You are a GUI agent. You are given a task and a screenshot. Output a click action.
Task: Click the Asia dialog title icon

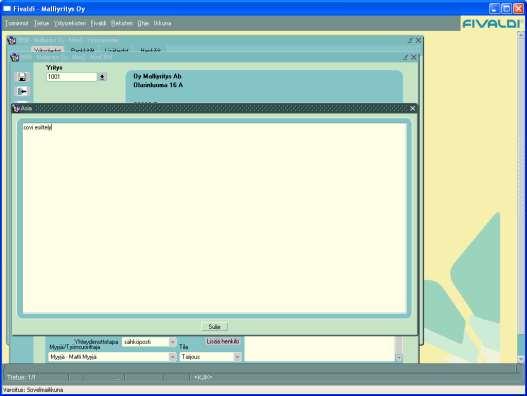(16, 108)
